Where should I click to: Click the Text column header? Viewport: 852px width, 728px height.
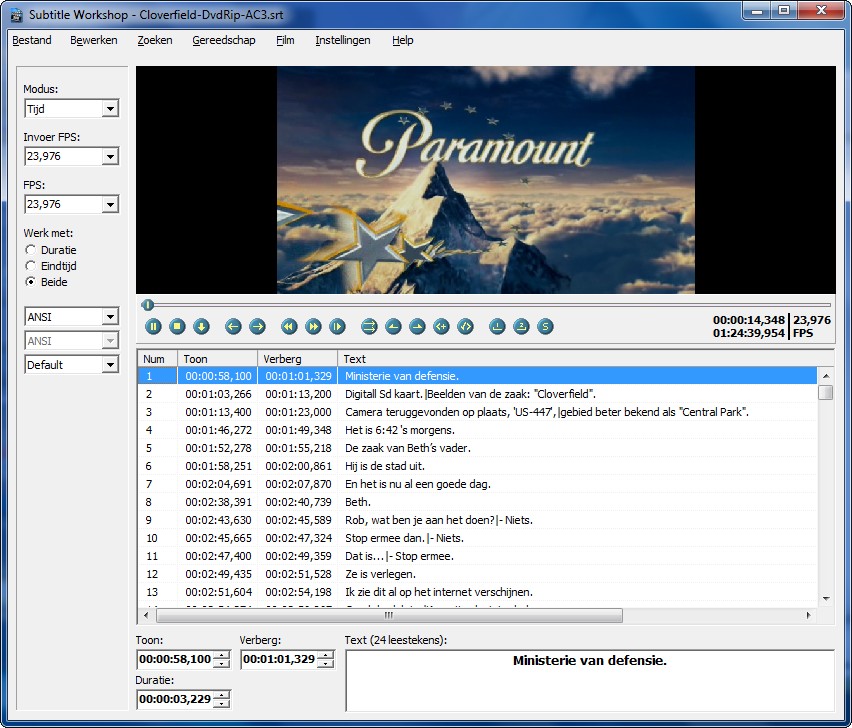(586, 359)
